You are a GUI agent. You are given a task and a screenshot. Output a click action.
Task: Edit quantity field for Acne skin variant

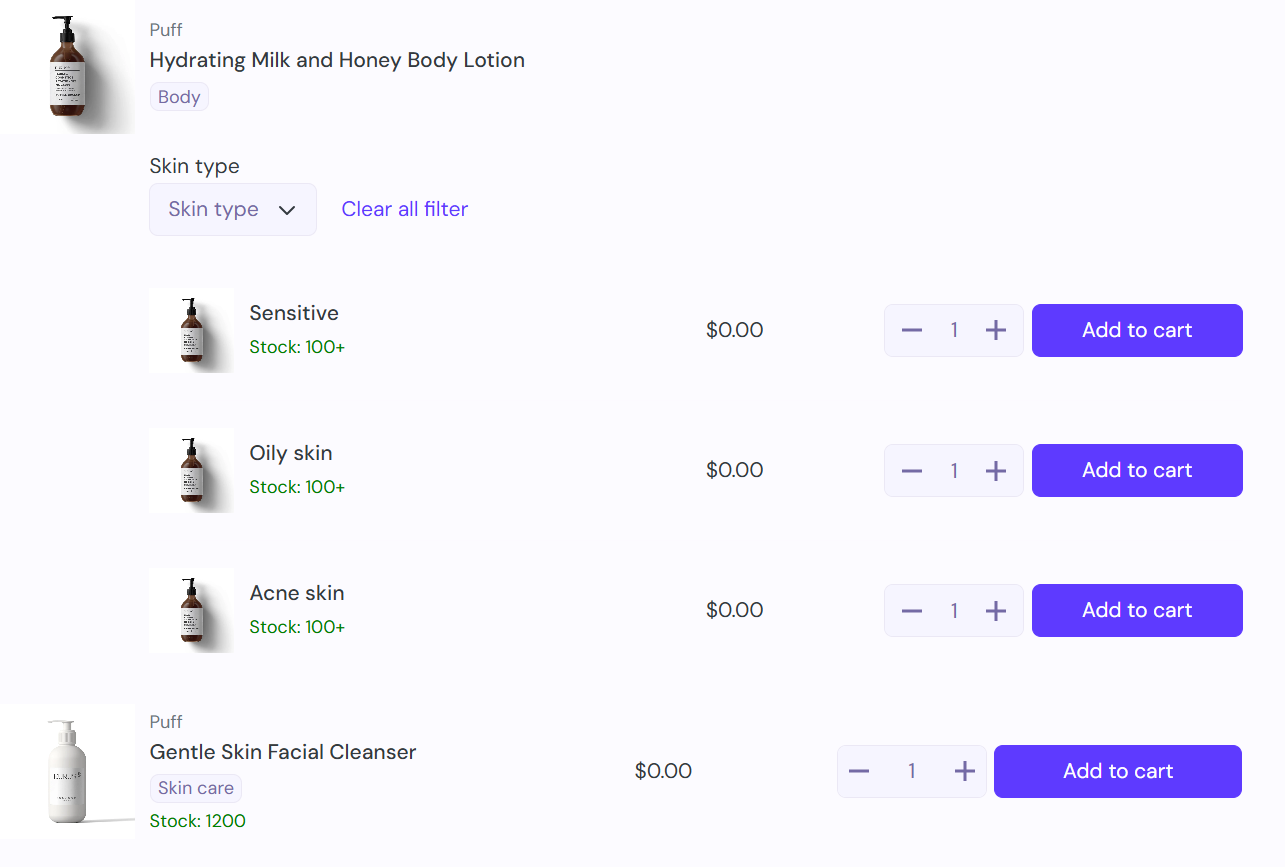[x=954, y=610]
